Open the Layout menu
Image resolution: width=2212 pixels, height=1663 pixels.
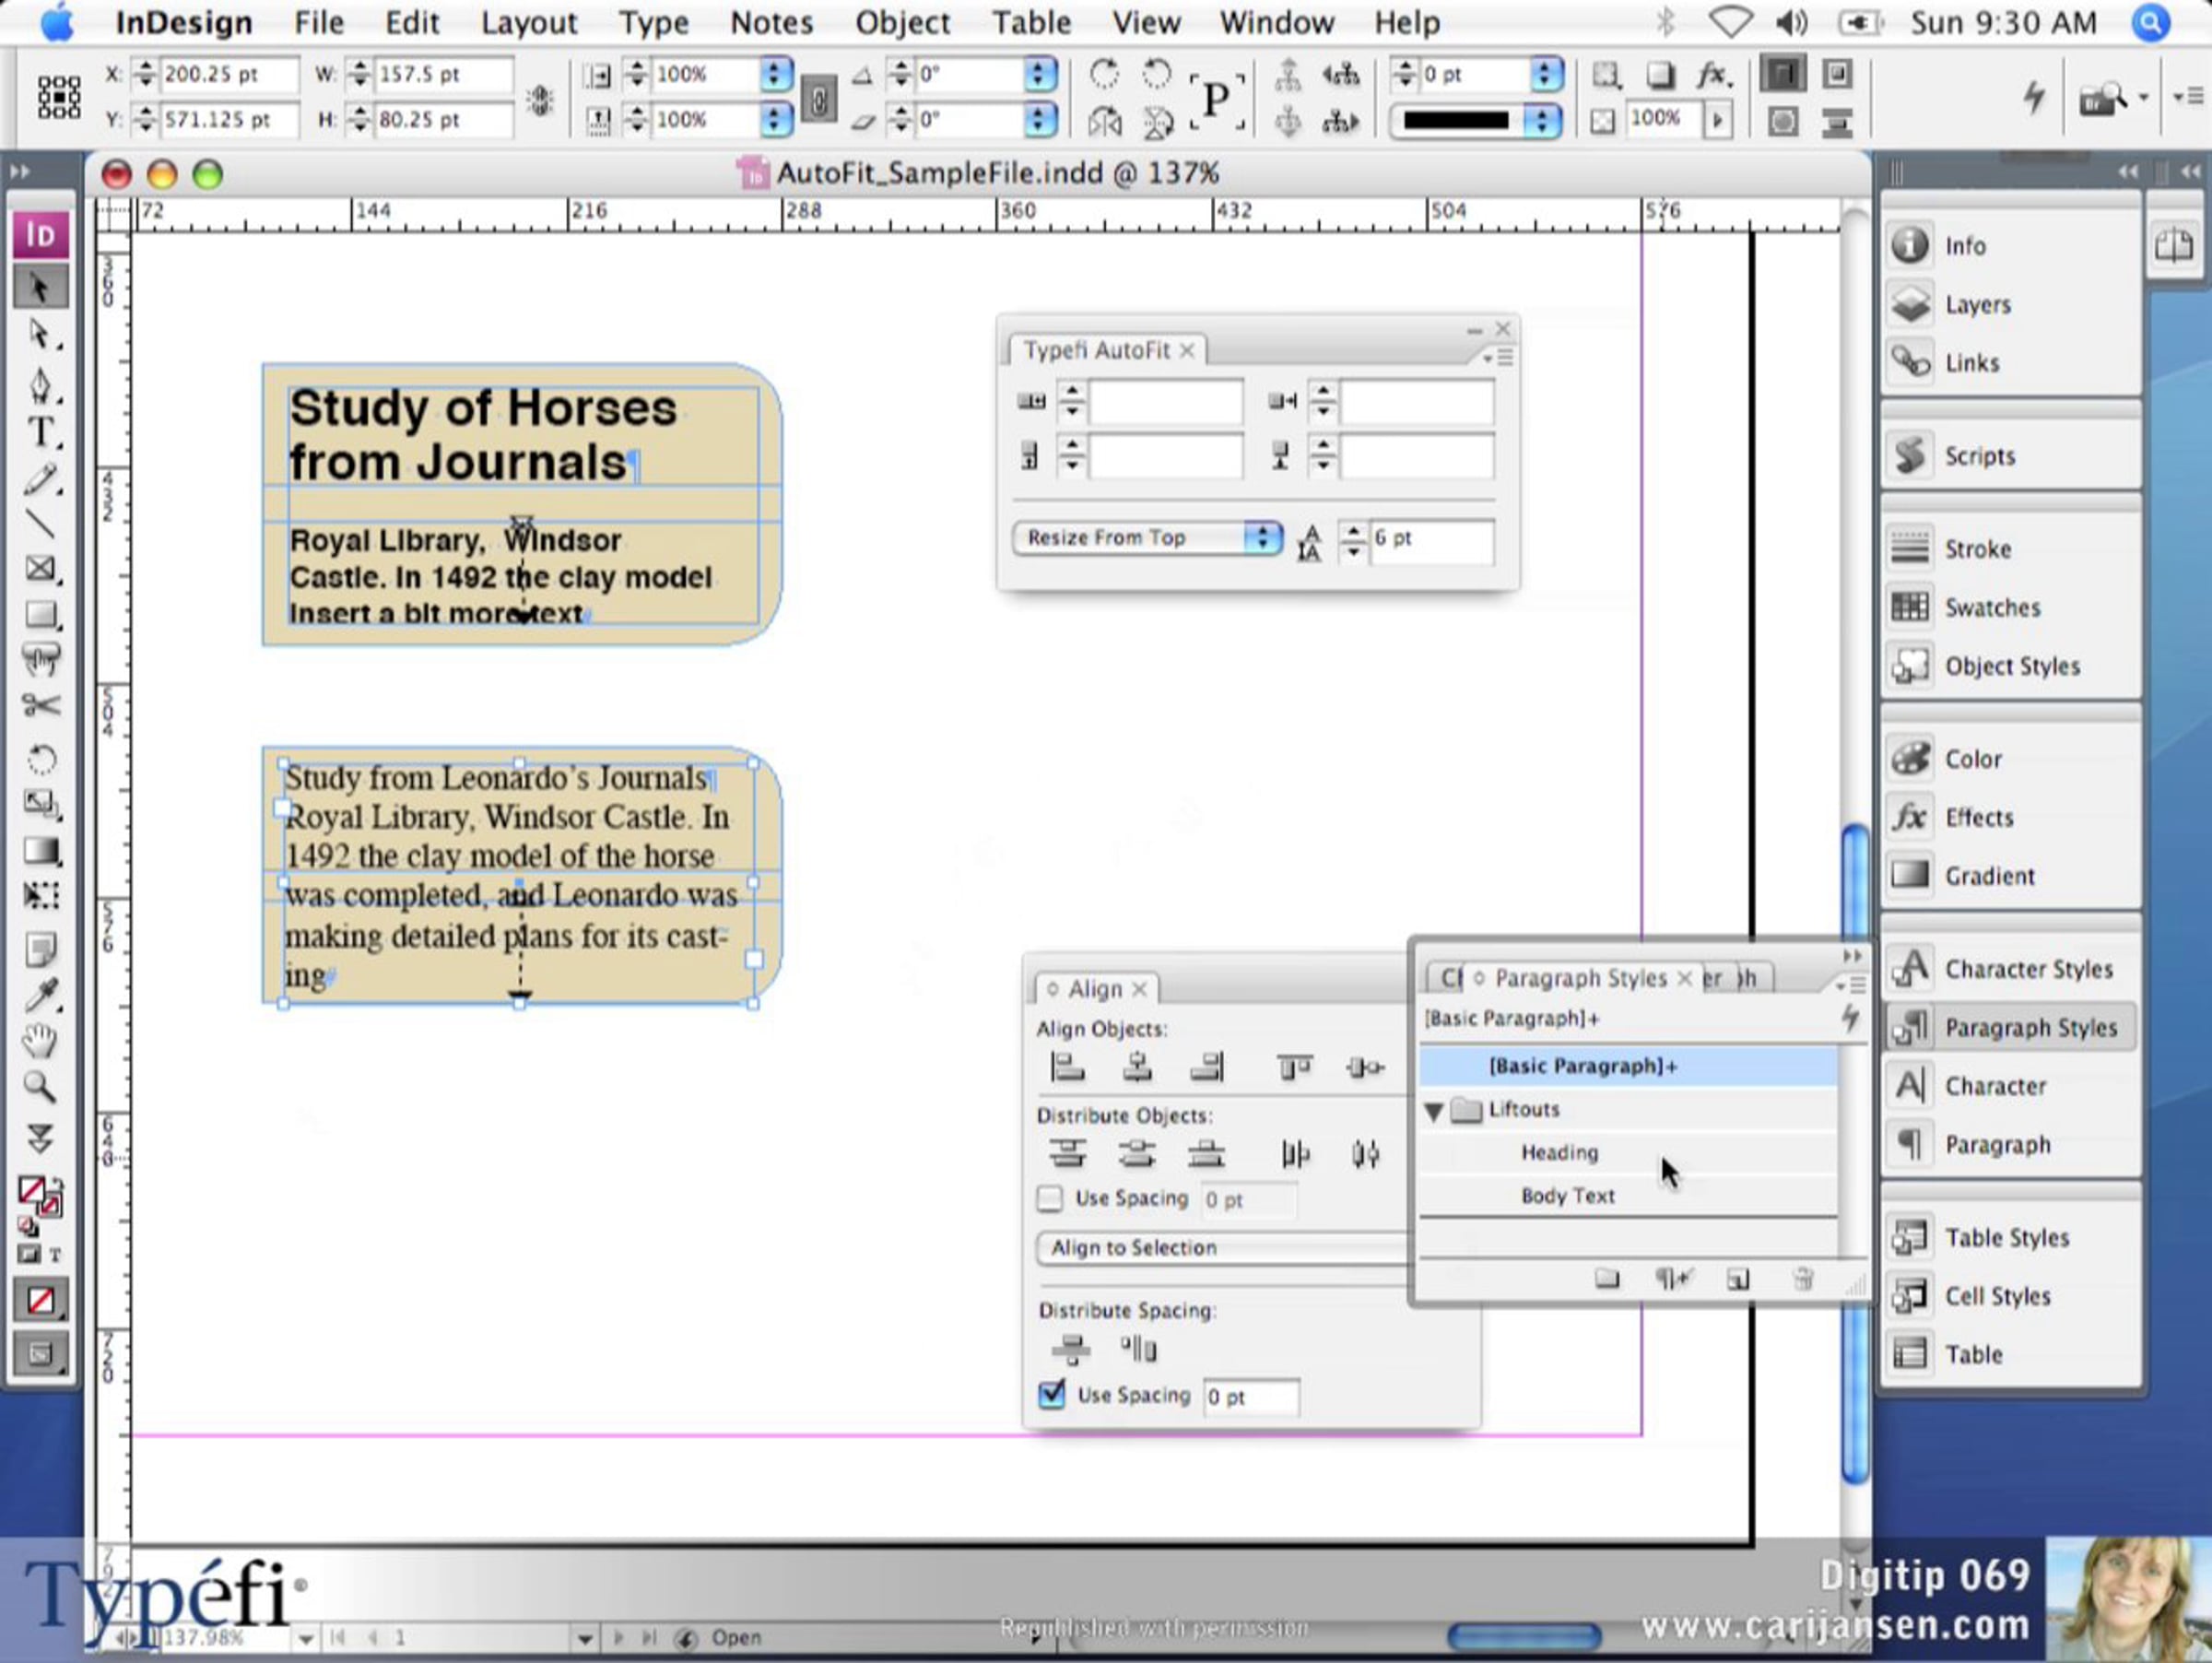(528, 22)
